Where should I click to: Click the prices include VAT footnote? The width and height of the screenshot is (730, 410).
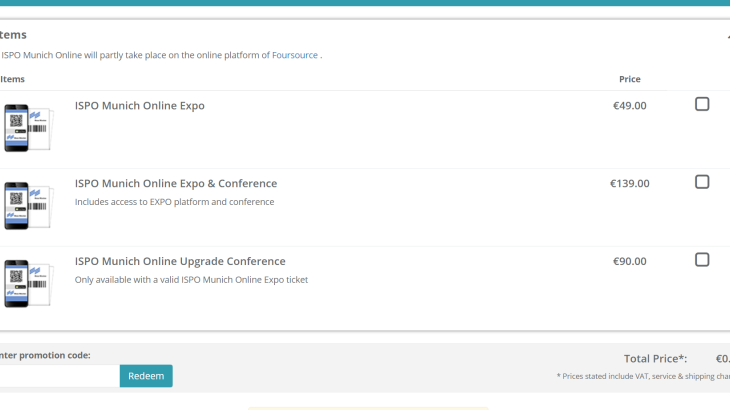[x=643, y=376]
